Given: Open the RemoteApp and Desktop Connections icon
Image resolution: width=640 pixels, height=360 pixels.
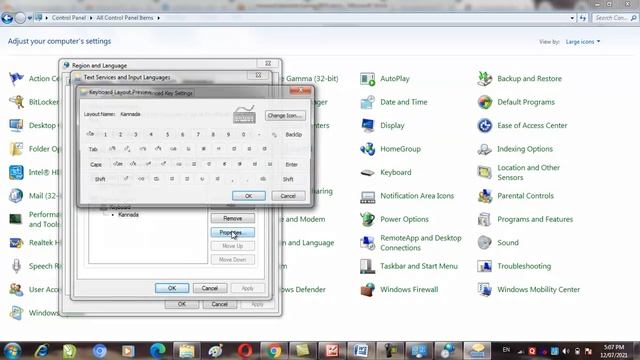Looking at the screenshot, I should [367, 243].
